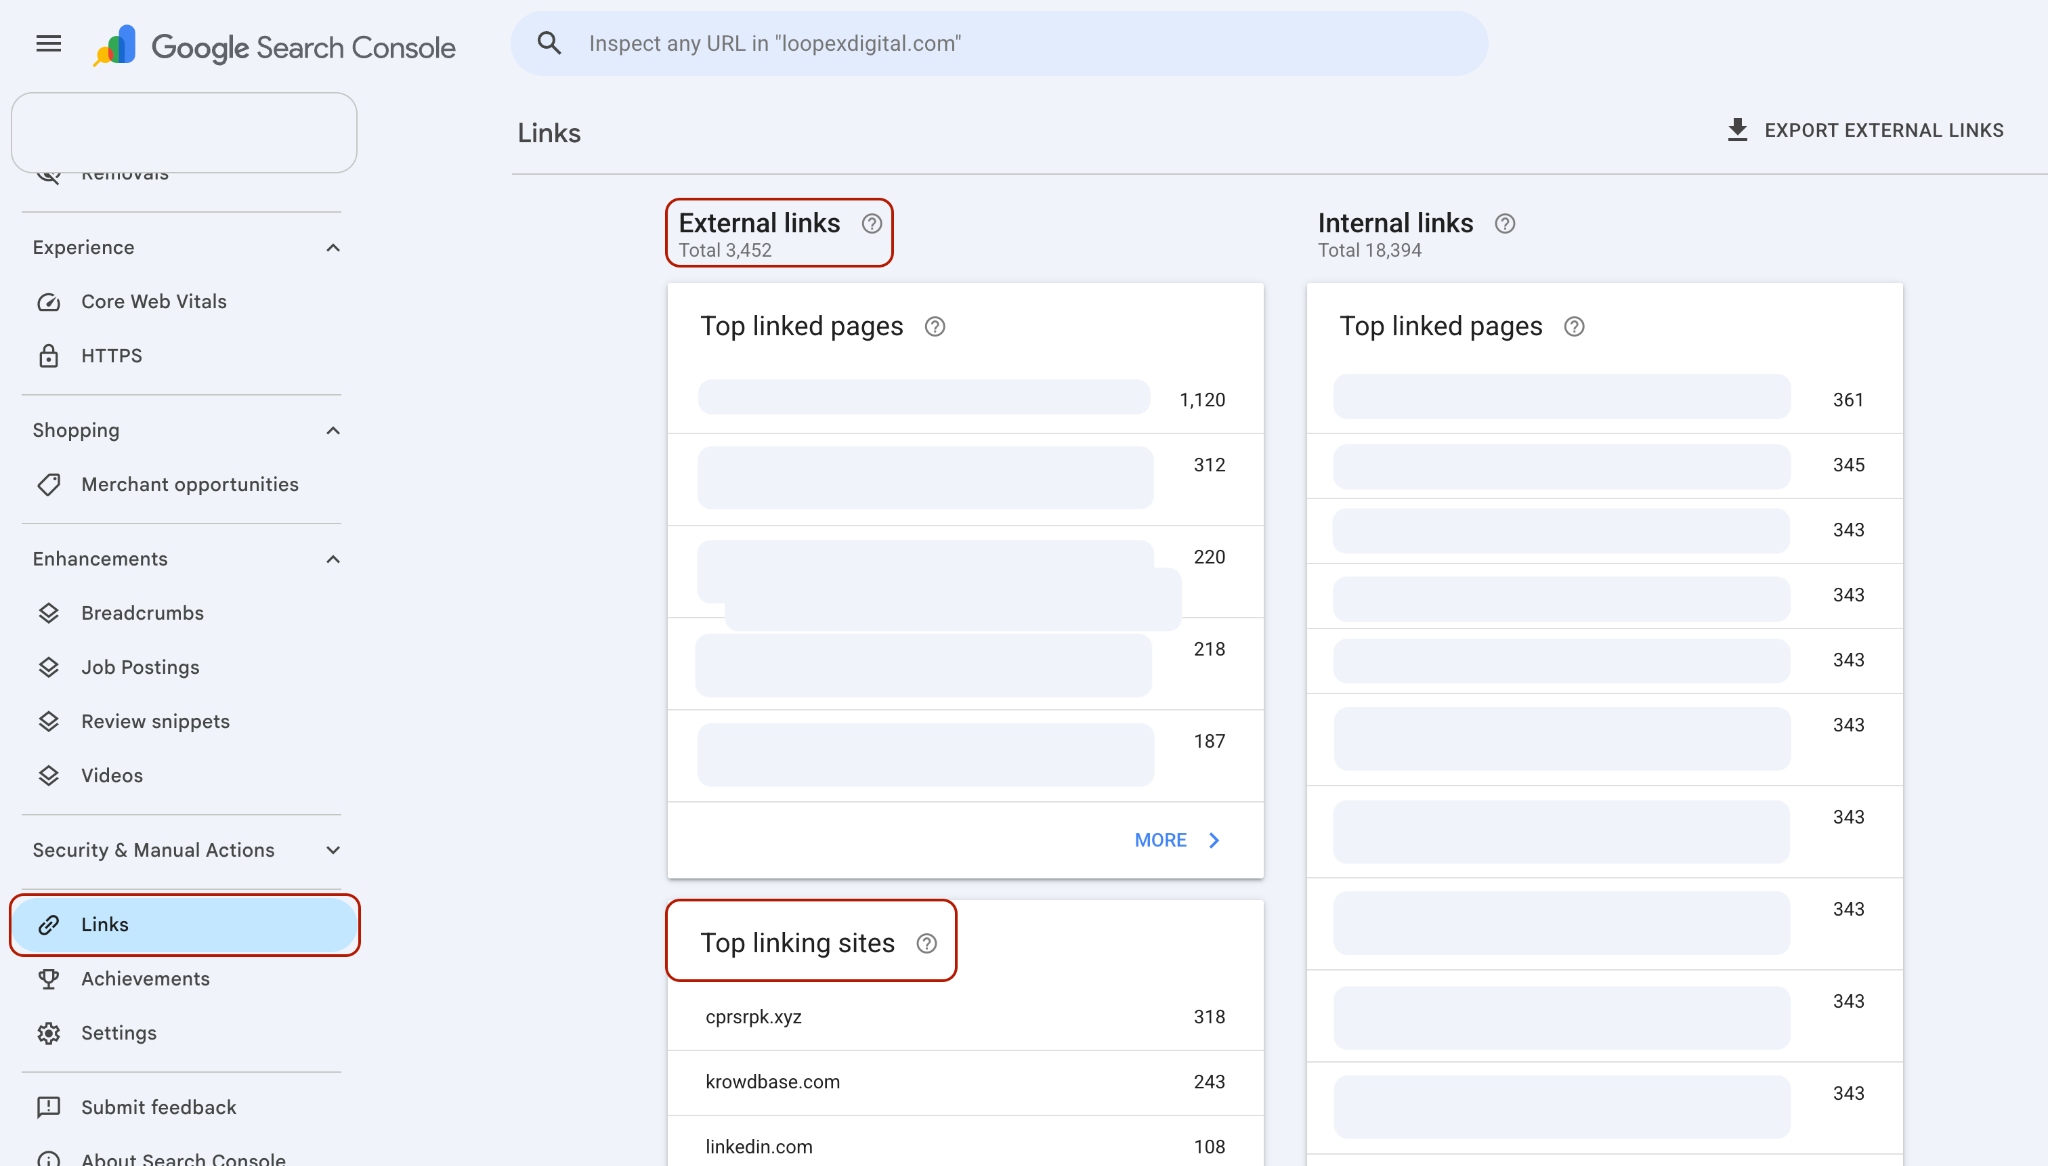Click the URL inspection search field

coord(999,44)
